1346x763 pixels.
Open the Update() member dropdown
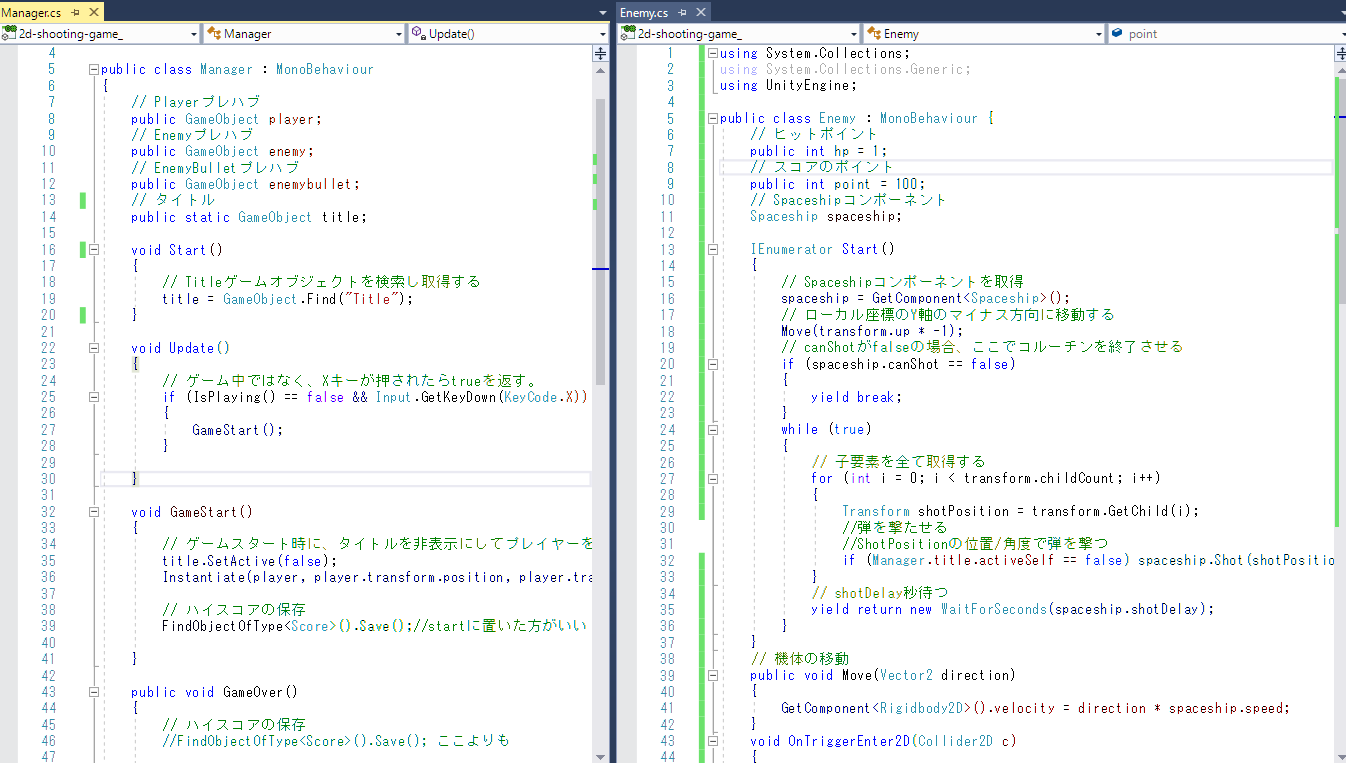tap(508, 33)
